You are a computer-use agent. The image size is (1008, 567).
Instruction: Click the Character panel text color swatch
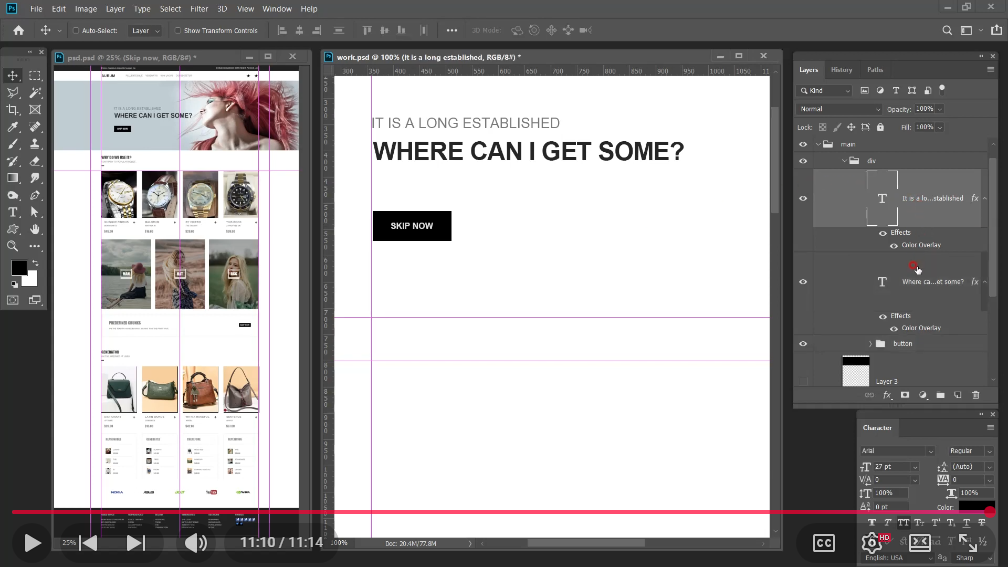pos(976,507)
